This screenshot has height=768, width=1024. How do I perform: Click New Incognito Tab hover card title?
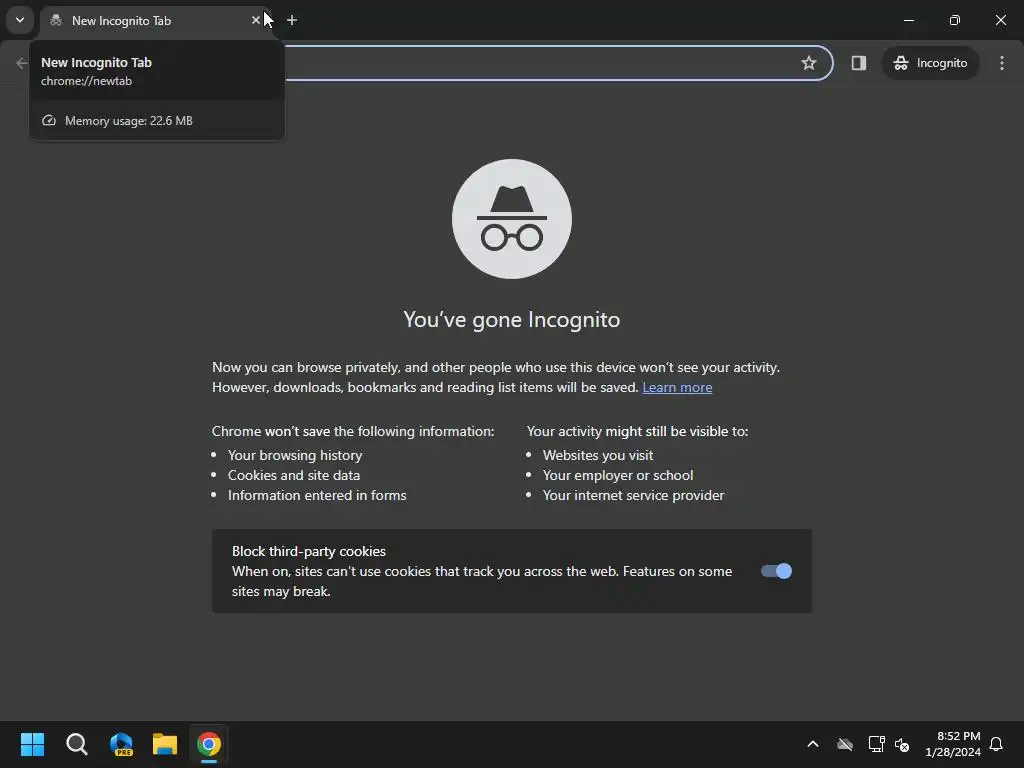96,63
